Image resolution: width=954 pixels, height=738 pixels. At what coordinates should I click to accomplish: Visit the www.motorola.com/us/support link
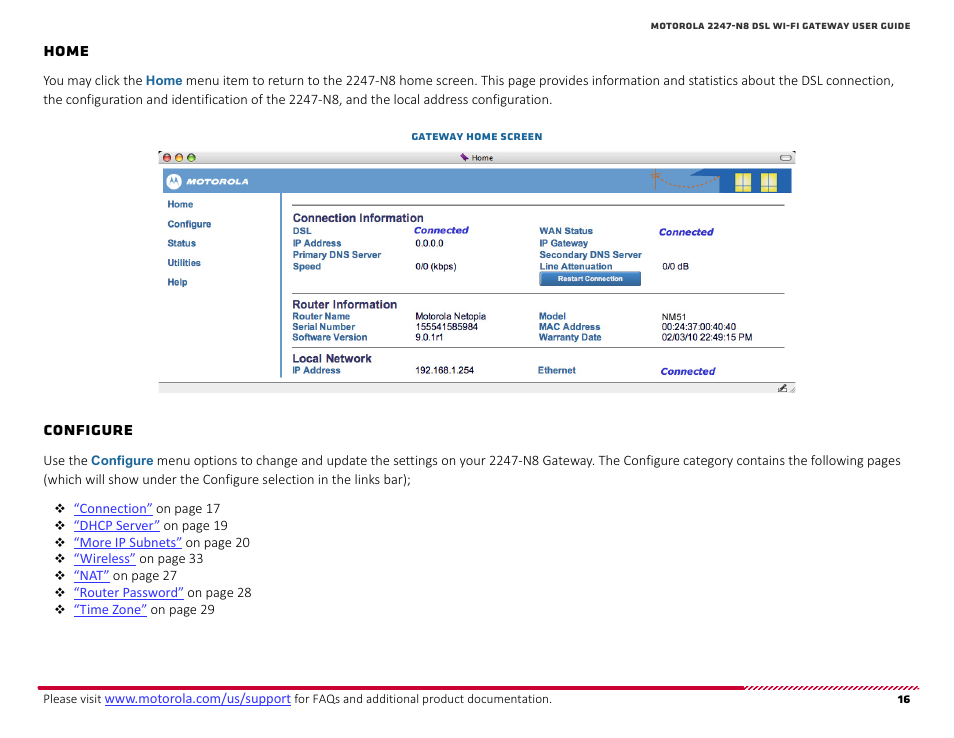pos(198,699)
